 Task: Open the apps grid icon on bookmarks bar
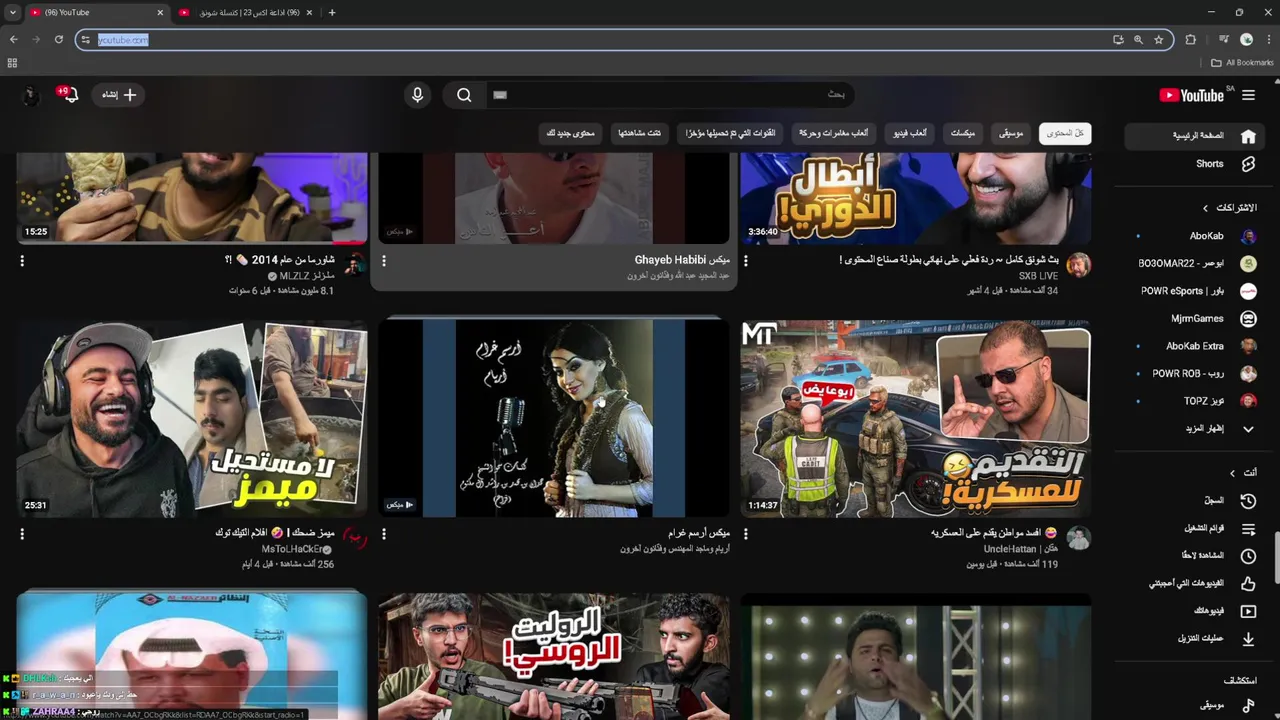click(12, 63)
